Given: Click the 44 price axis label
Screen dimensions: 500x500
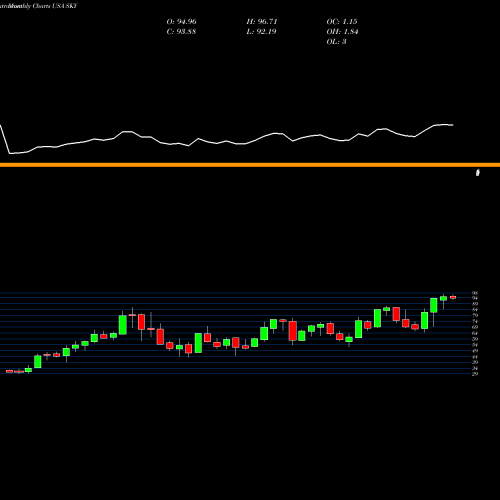Looking at the screenshot, I should [475, 356].
